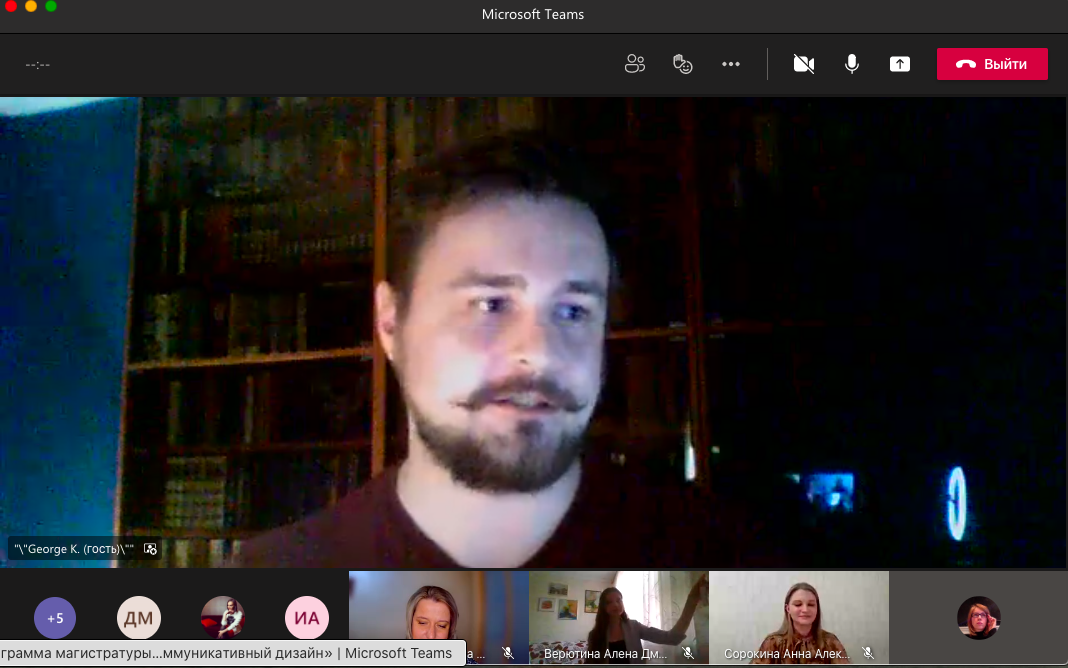Open the raise hand and reactions menu

(x=683, y=64)
